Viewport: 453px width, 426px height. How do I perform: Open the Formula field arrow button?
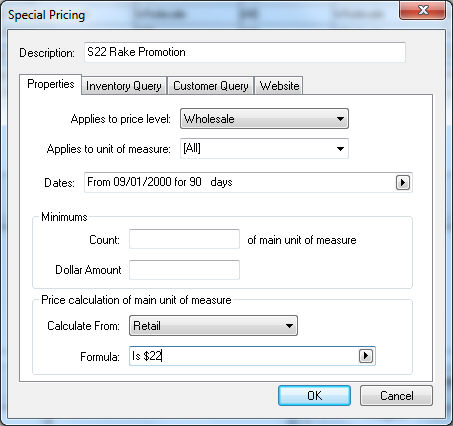(x=366, y=356)
